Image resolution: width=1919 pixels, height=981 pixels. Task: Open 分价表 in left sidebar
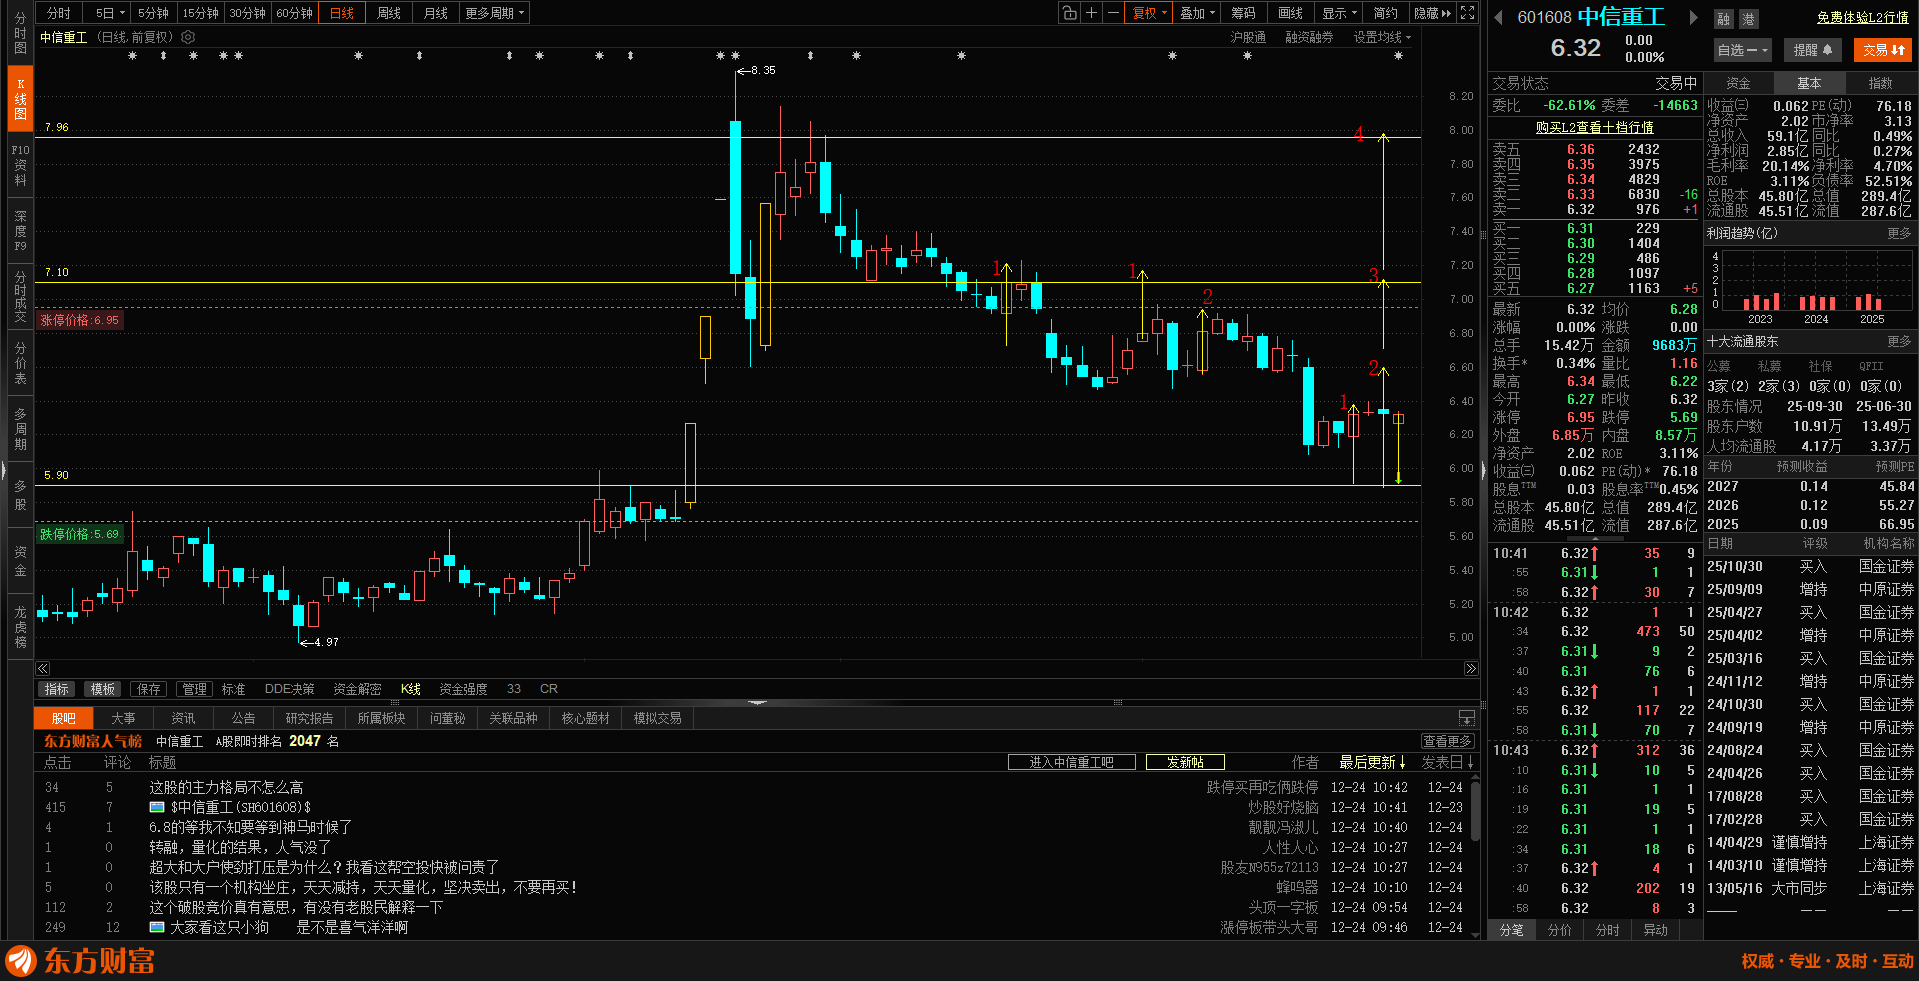[20, 363]
